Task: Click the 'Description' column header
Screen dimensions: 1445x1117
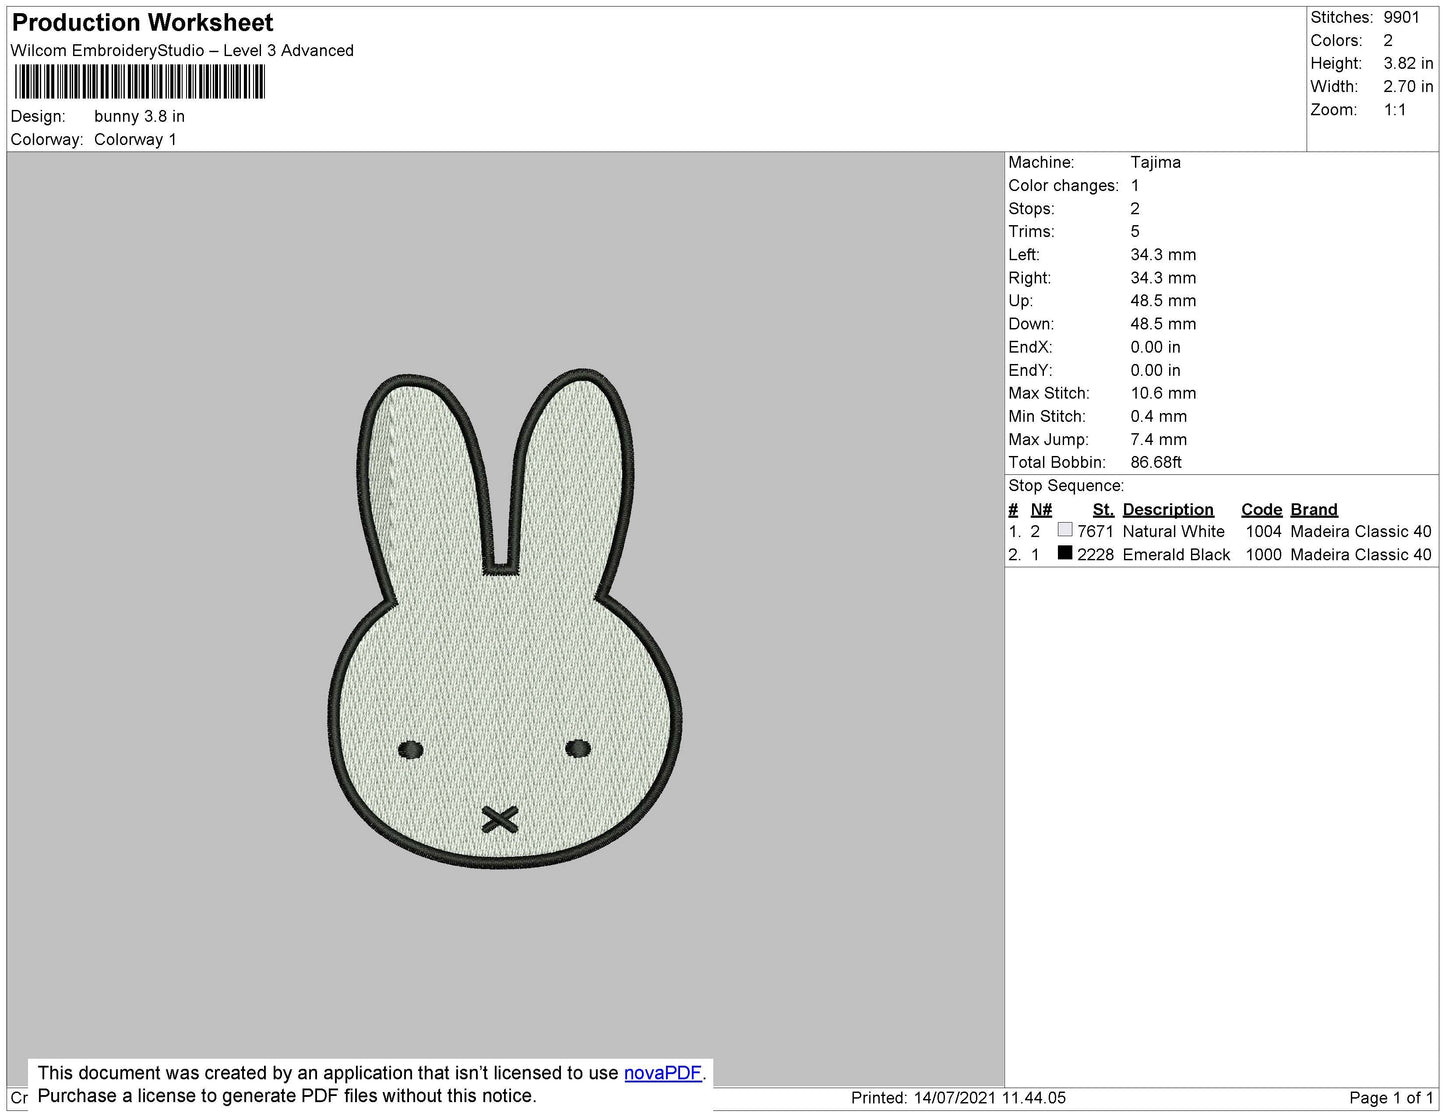Action: tap(1168, 509)
